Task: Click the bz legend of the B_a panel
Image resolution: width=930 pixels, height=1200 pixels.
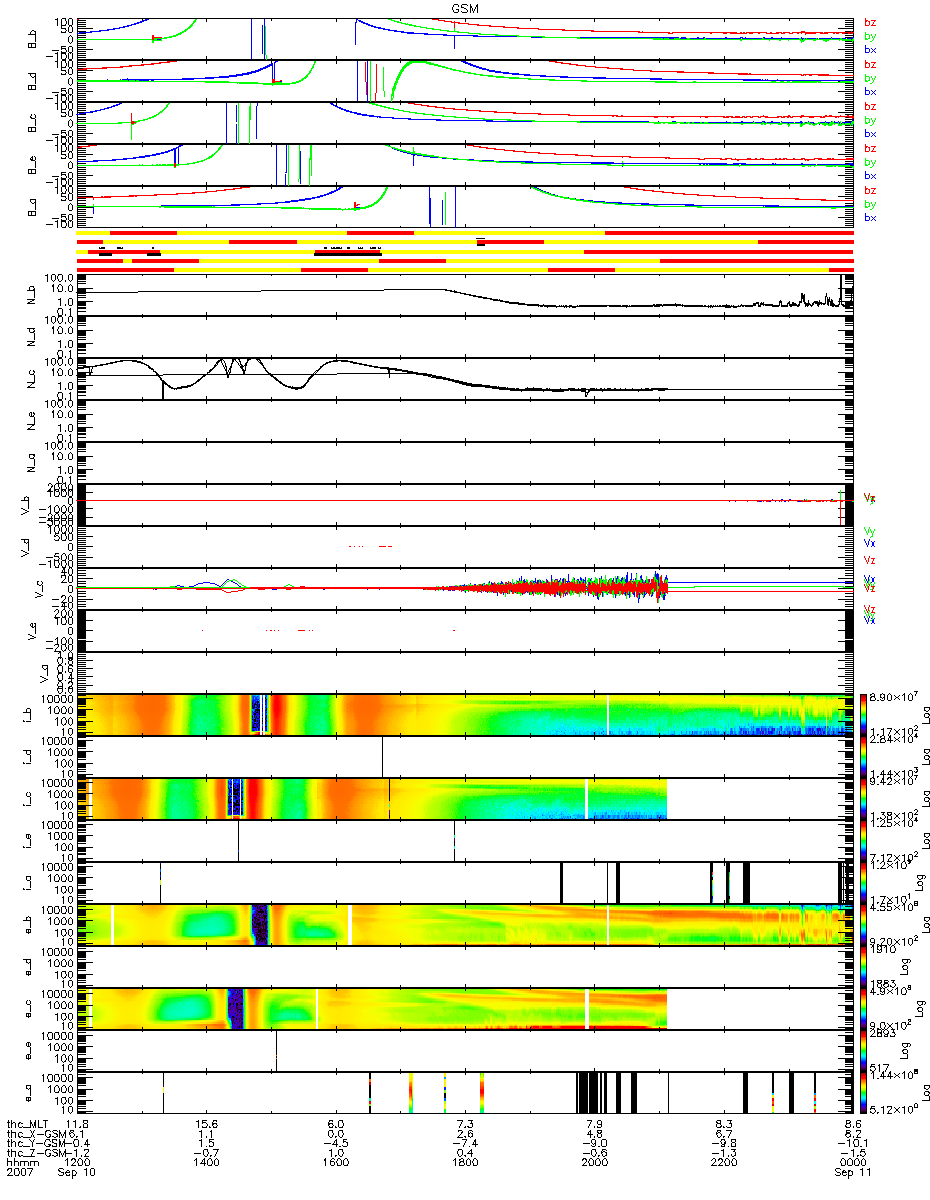Action: click(x=870, y=190)
